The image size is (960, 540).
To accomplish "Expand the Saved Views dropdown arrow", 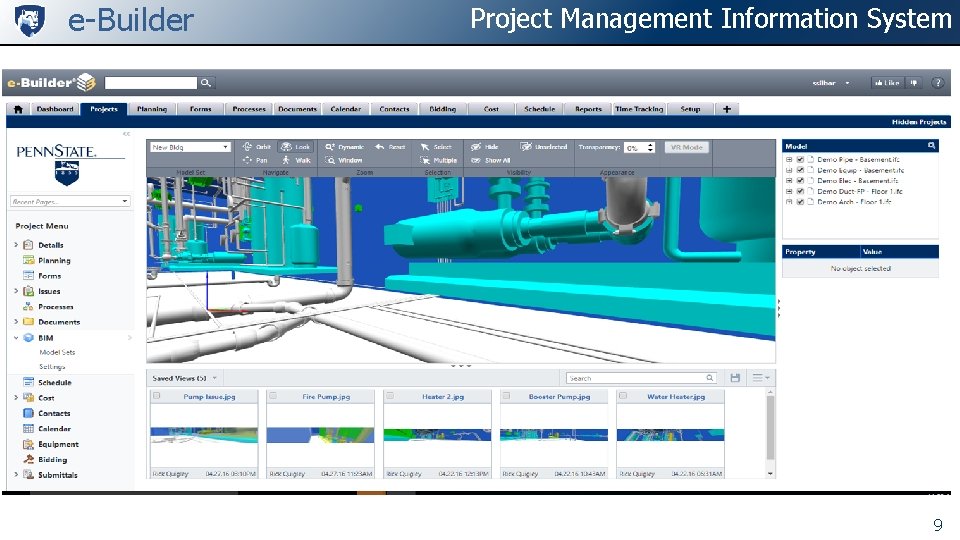I will coord(214,378).
